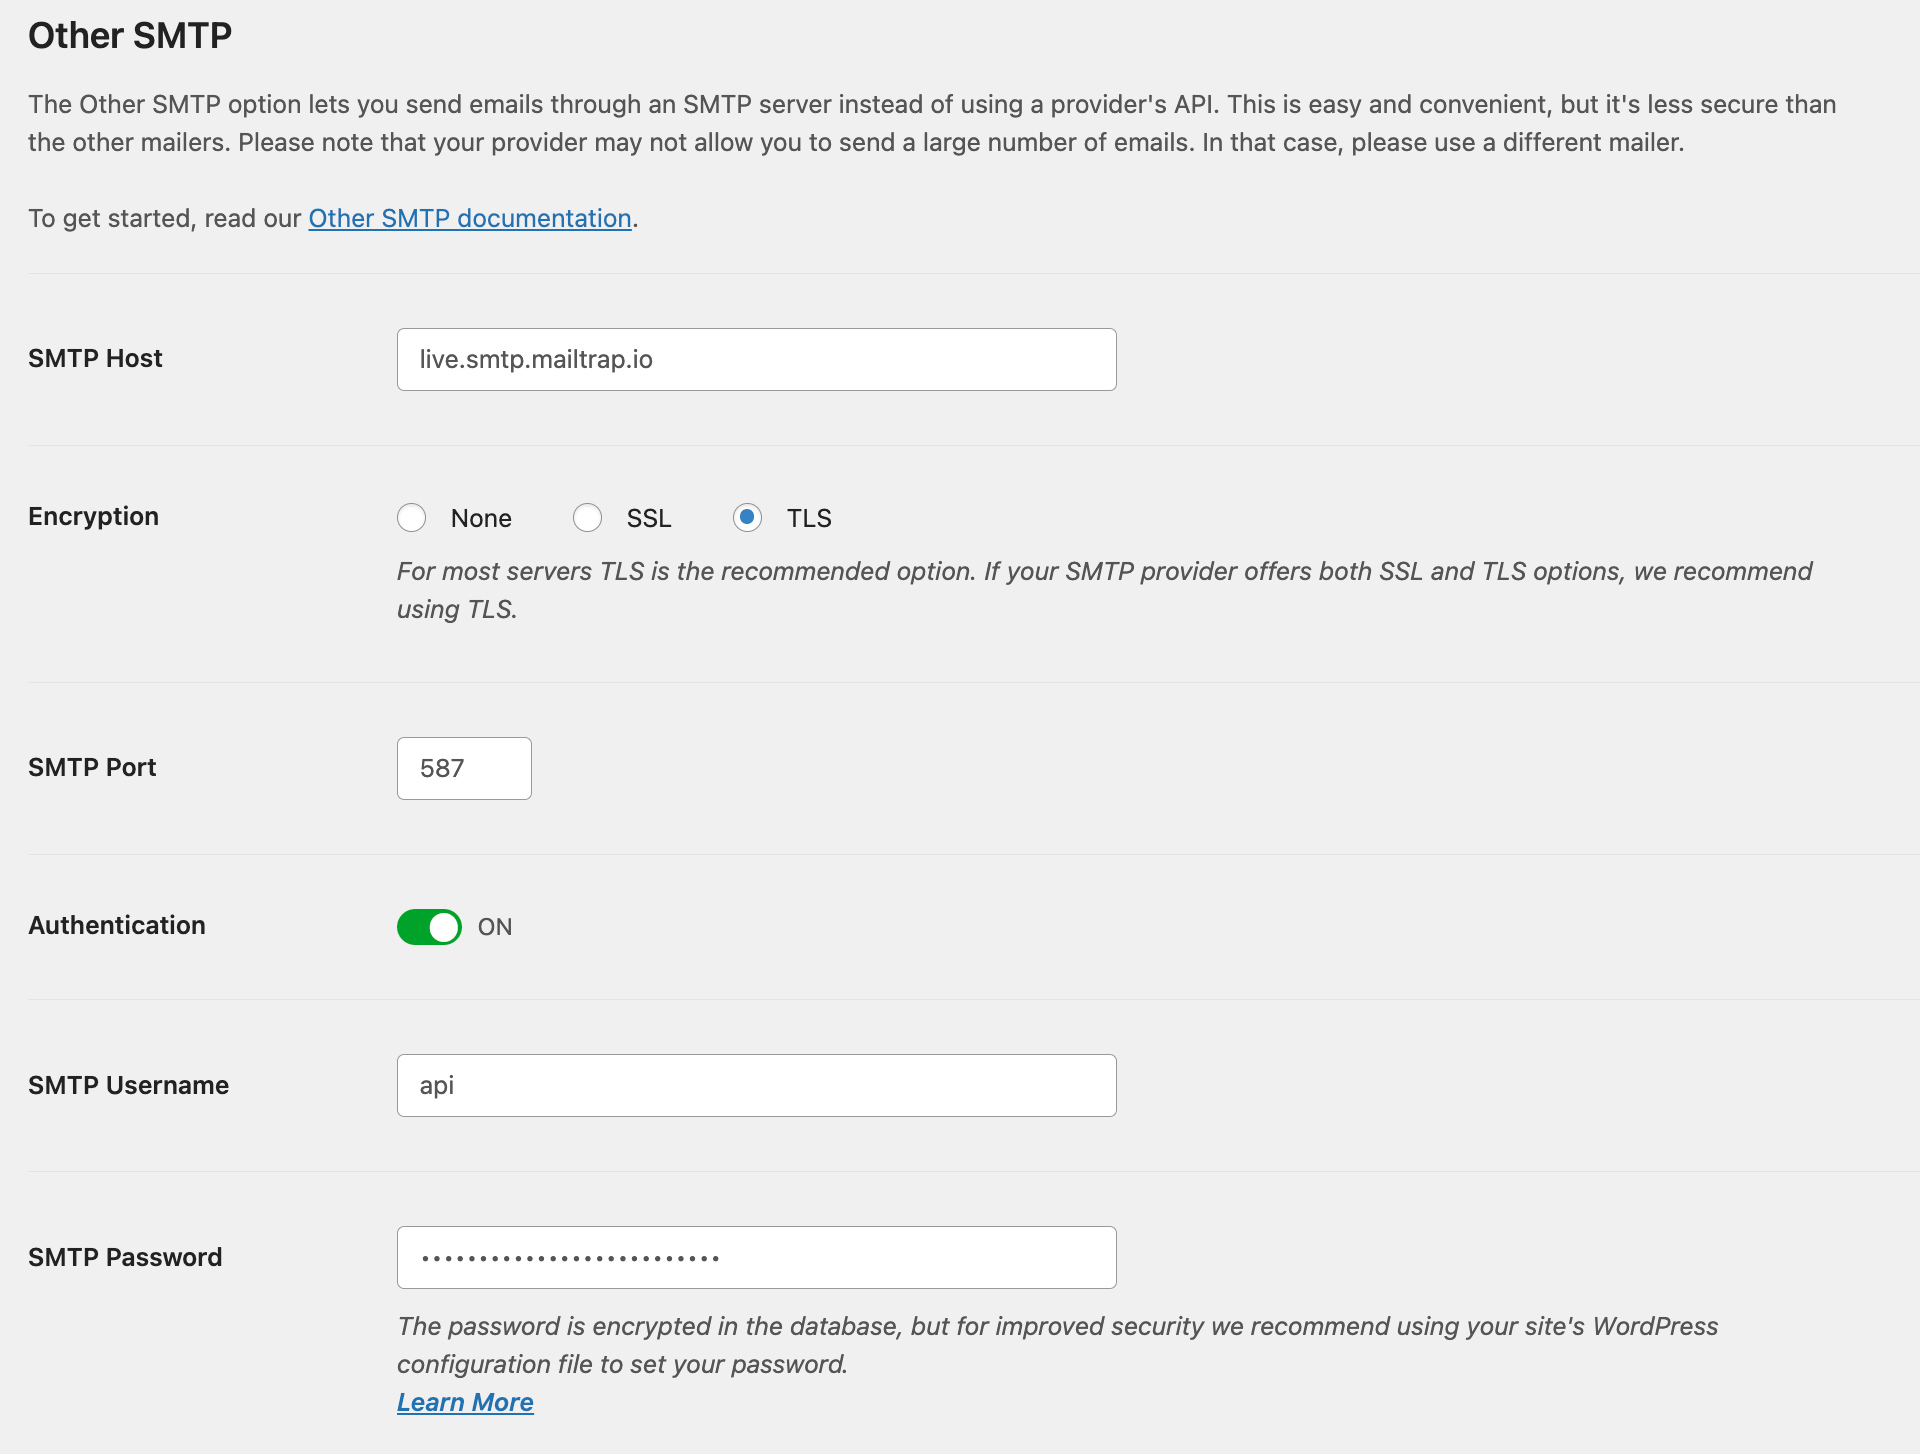Select the SSL encryption radio button
The image size is (1920, 1454).
click(587, 518)
